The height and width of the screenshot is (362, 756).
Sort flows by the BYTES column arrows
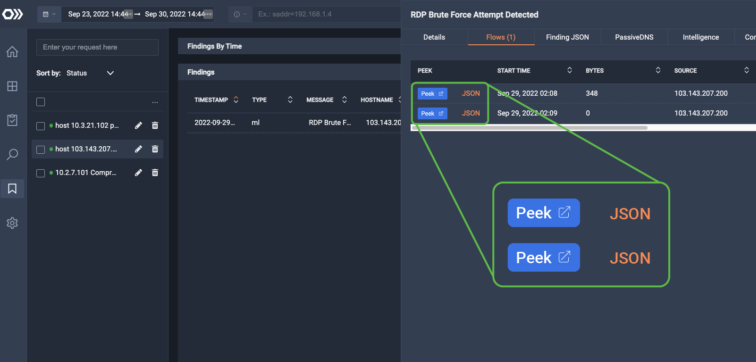click(658, 70)
